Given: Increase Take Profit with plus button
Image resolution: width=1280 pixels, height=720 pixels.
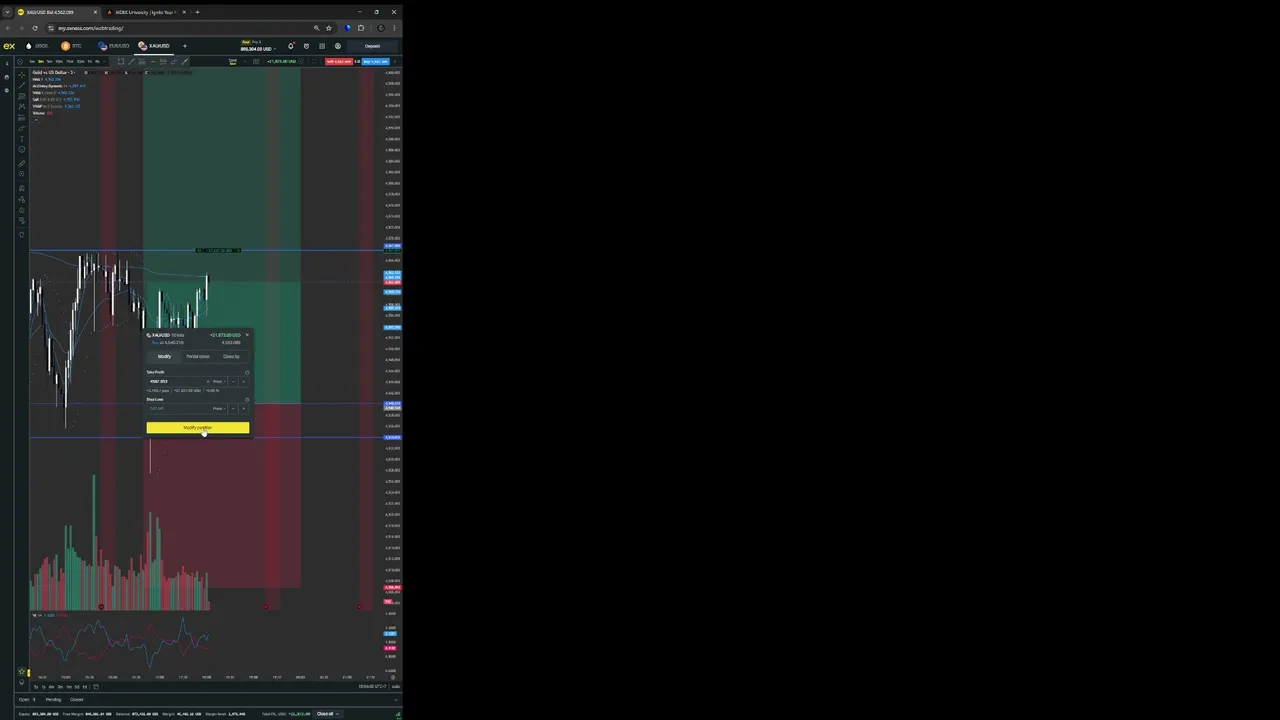Looking at the screenshot, I should click(x=243, y=381).
